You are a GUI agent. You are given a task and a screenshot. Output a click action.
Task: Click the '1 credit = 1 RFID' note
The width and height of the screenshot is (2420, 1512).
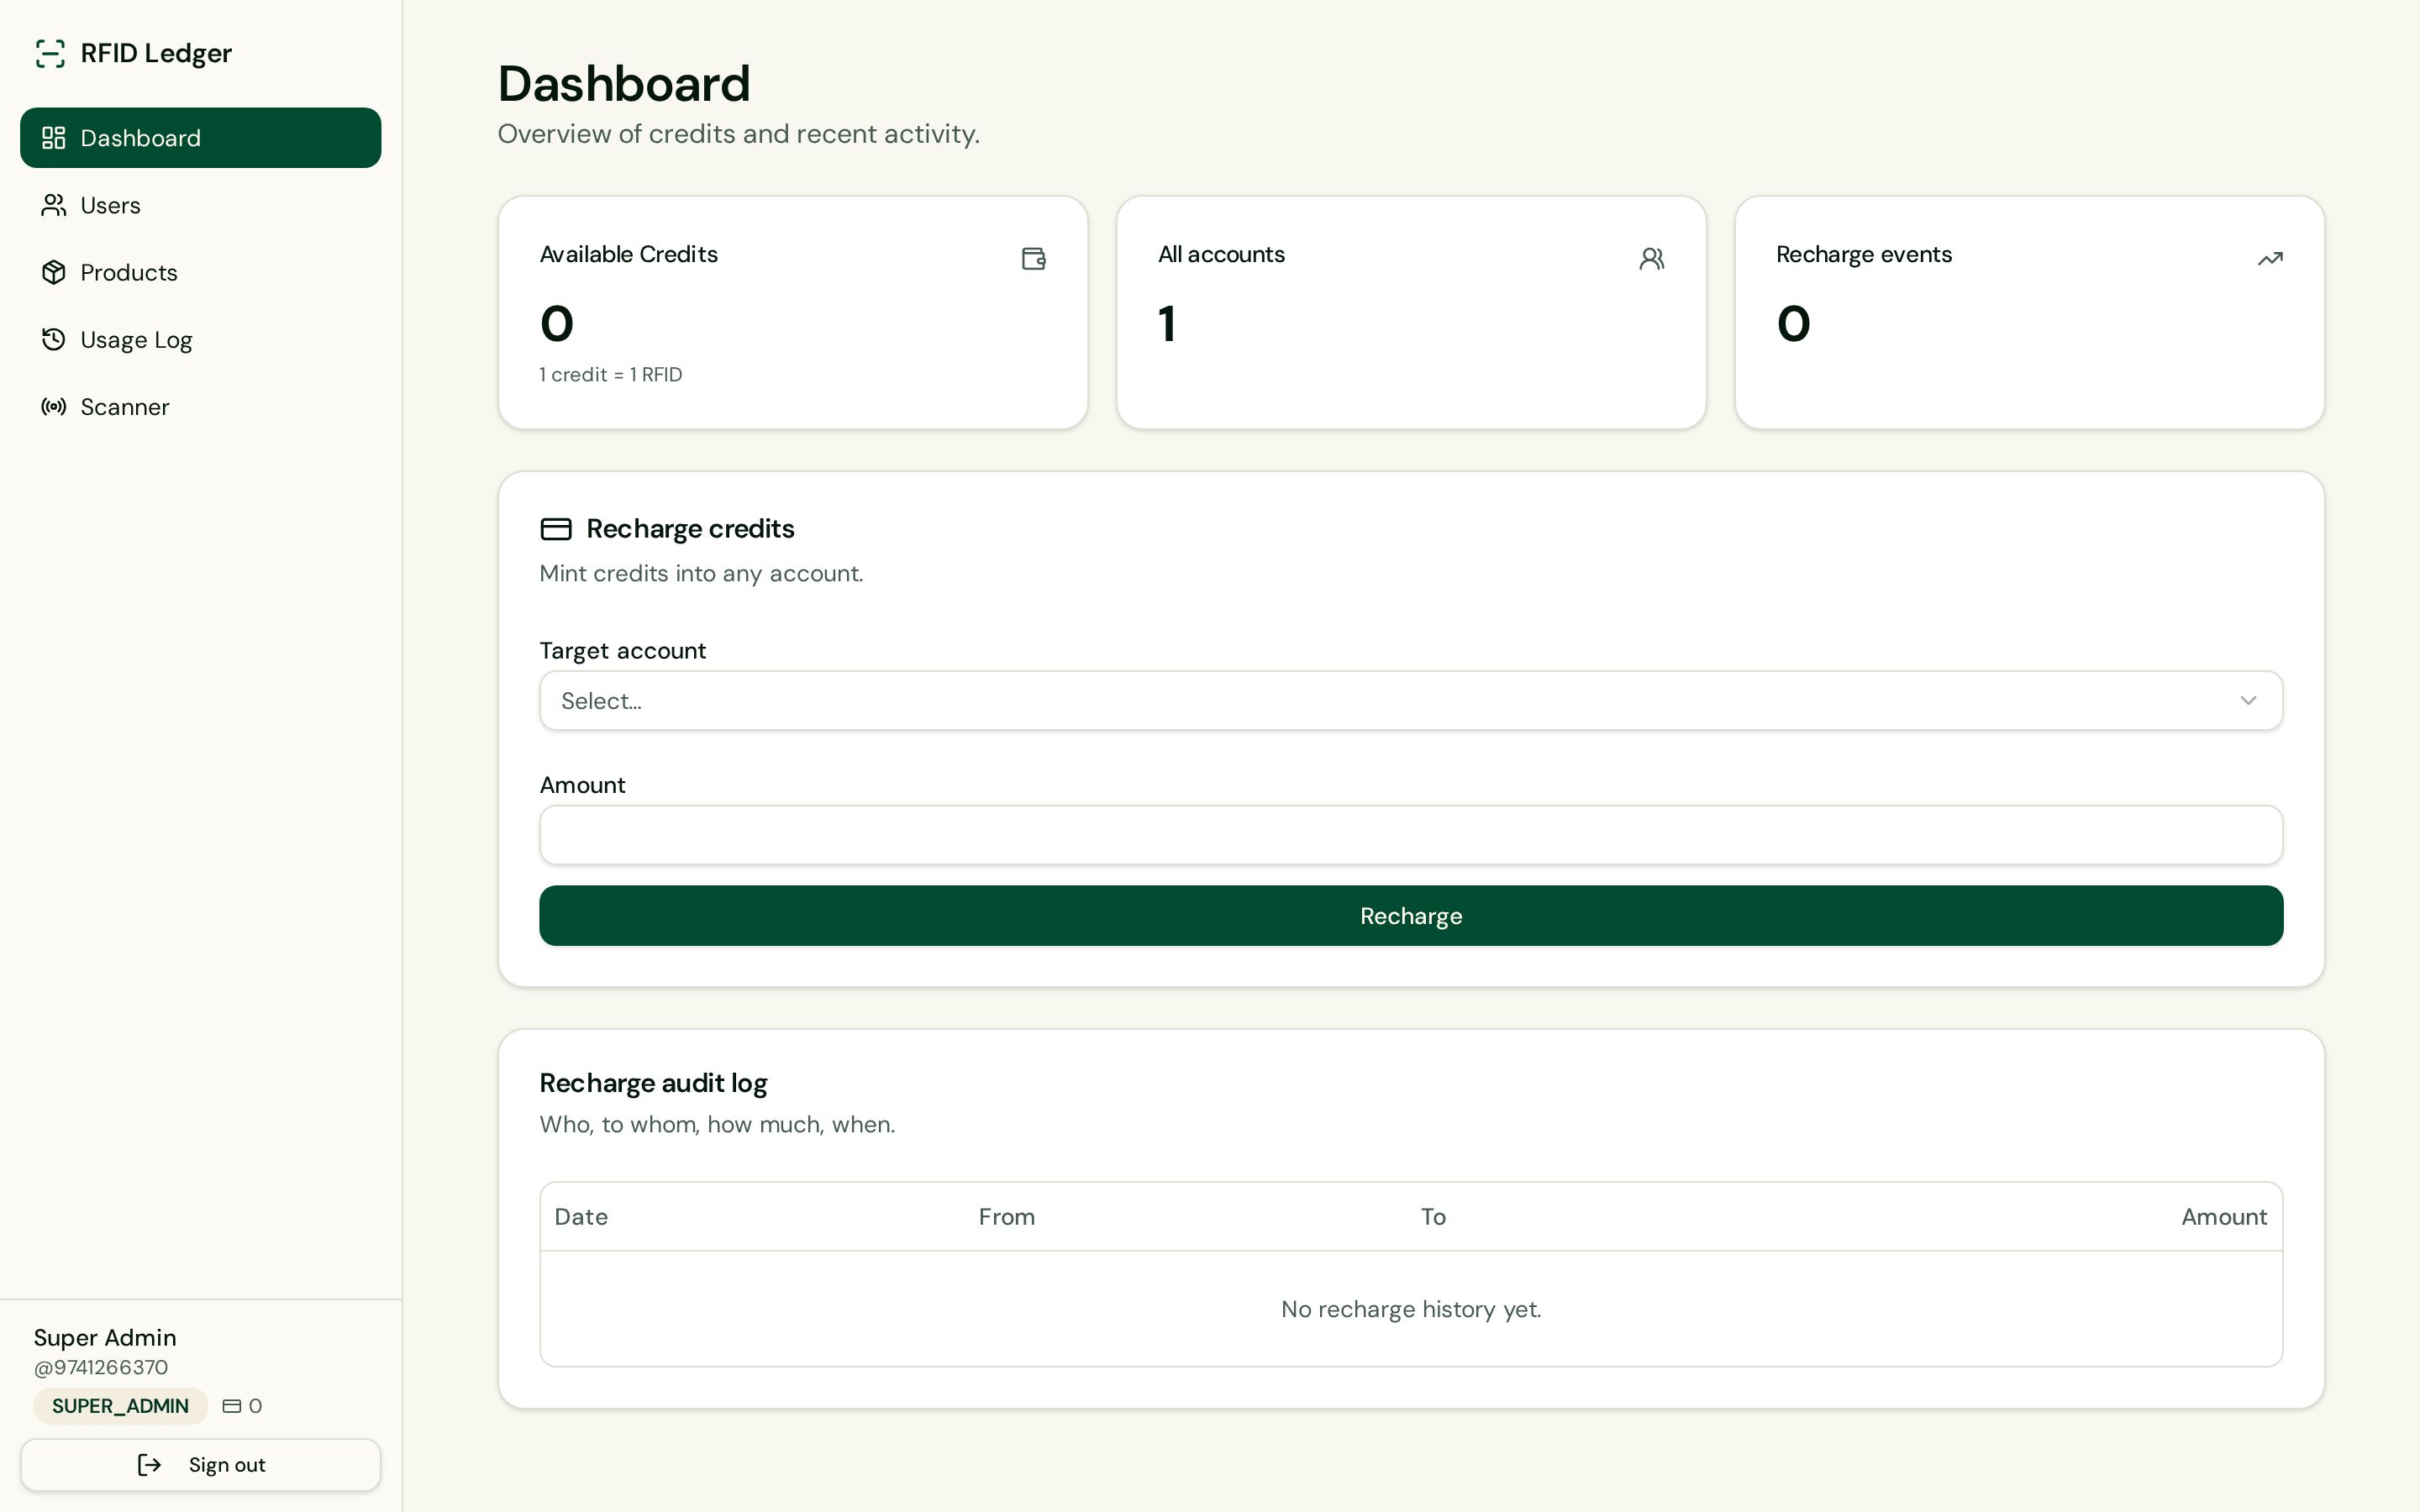coord(611,375)
